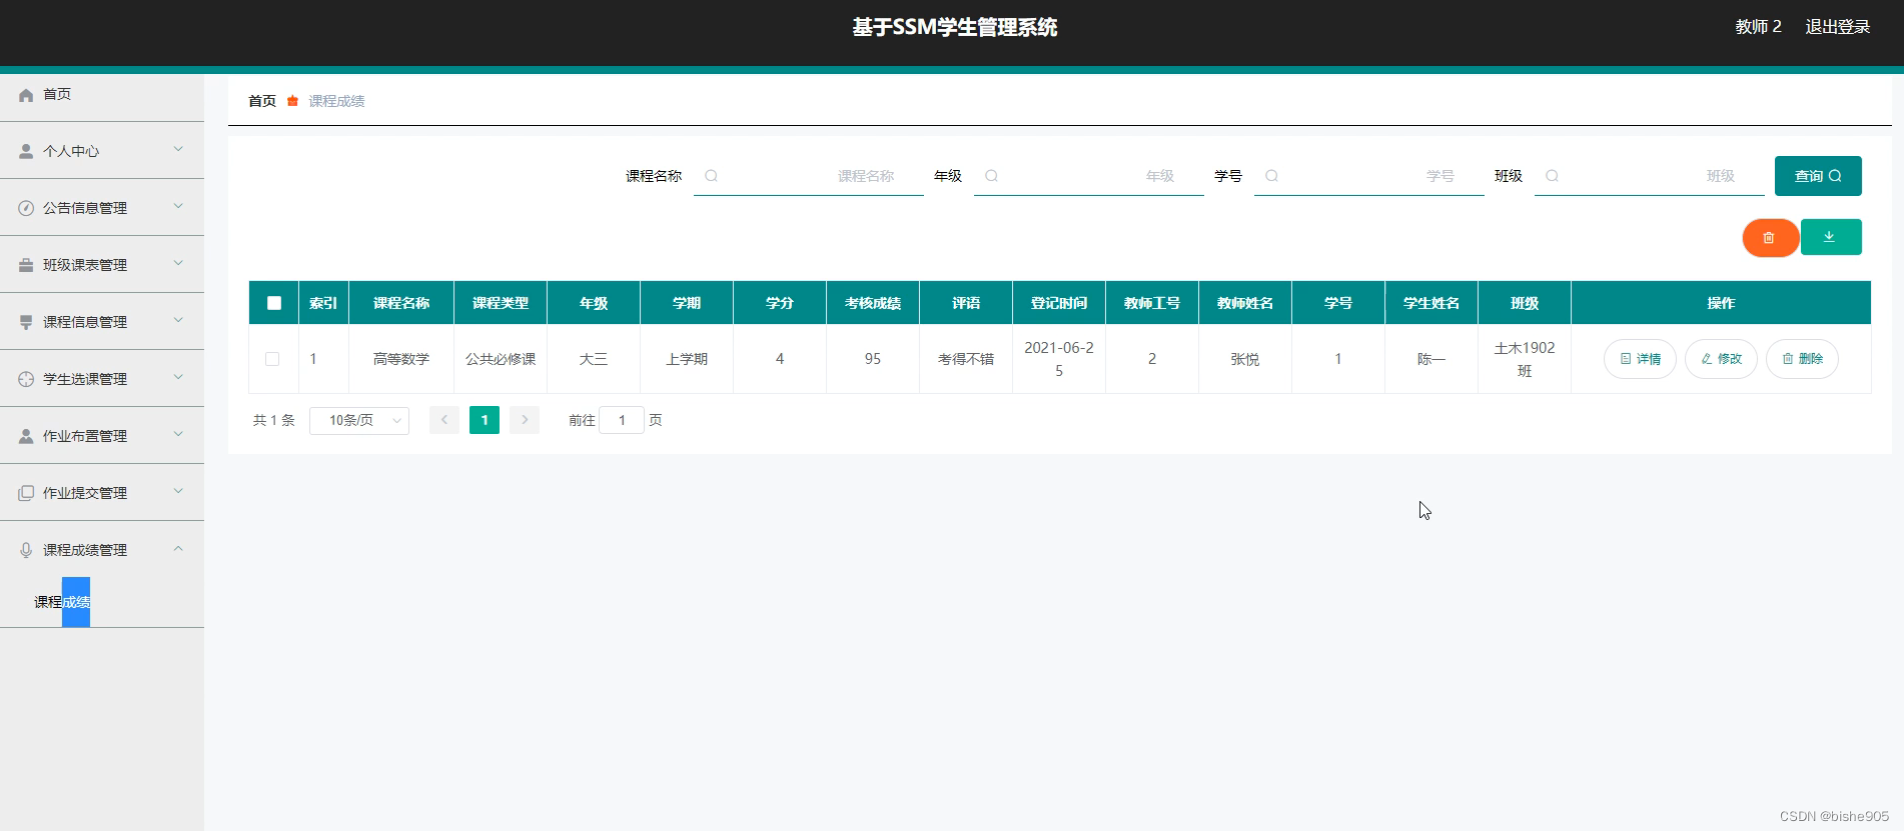The image size is (1904, 831).
Task: Click the home icon beside 首页 in sidebar
Action: (26, 95)
